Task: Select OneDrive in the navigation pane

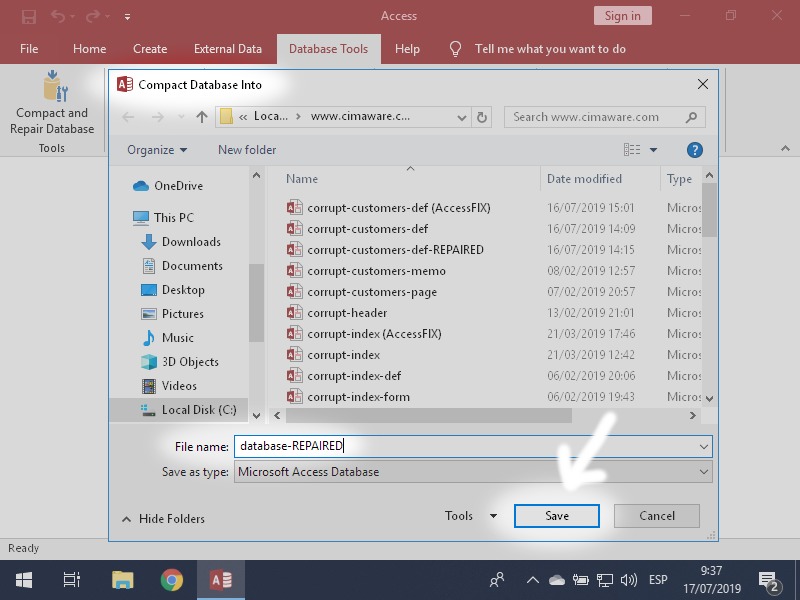Action: point(167,186)
